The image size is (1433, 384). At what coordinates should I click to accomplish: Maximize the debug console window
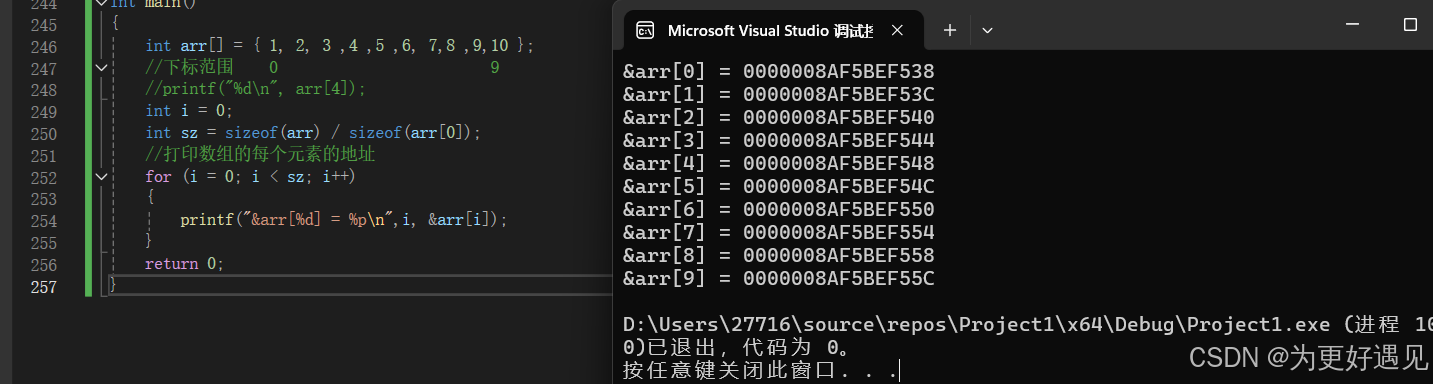(x=1411, y=24)
